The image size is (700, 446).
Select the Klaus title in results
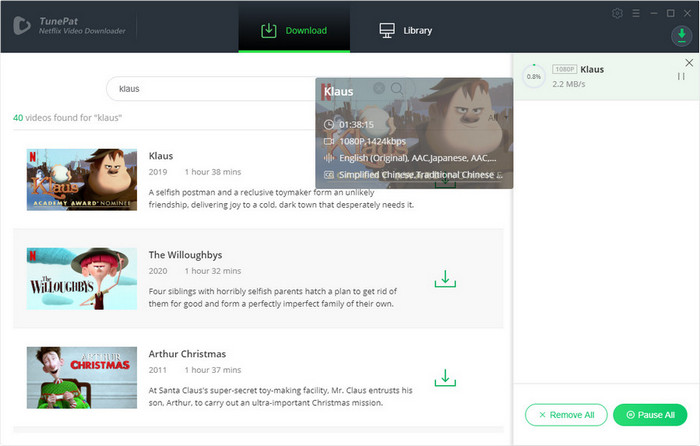tap(161, 156)
